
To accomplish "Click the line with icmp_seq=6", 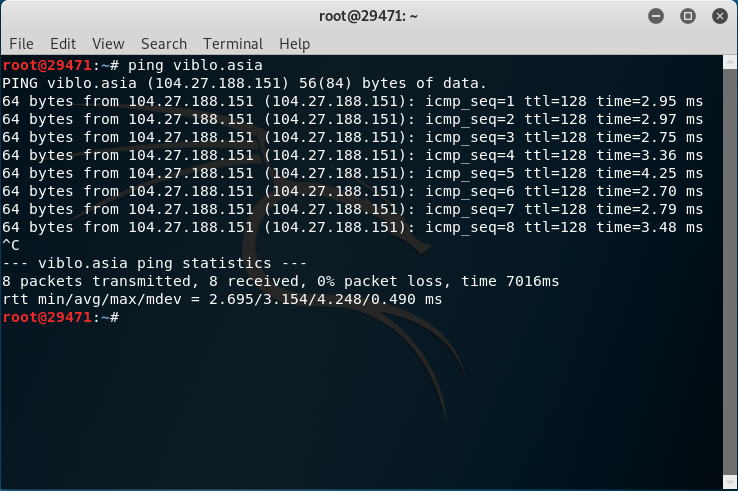I will (x=353, y=191).
